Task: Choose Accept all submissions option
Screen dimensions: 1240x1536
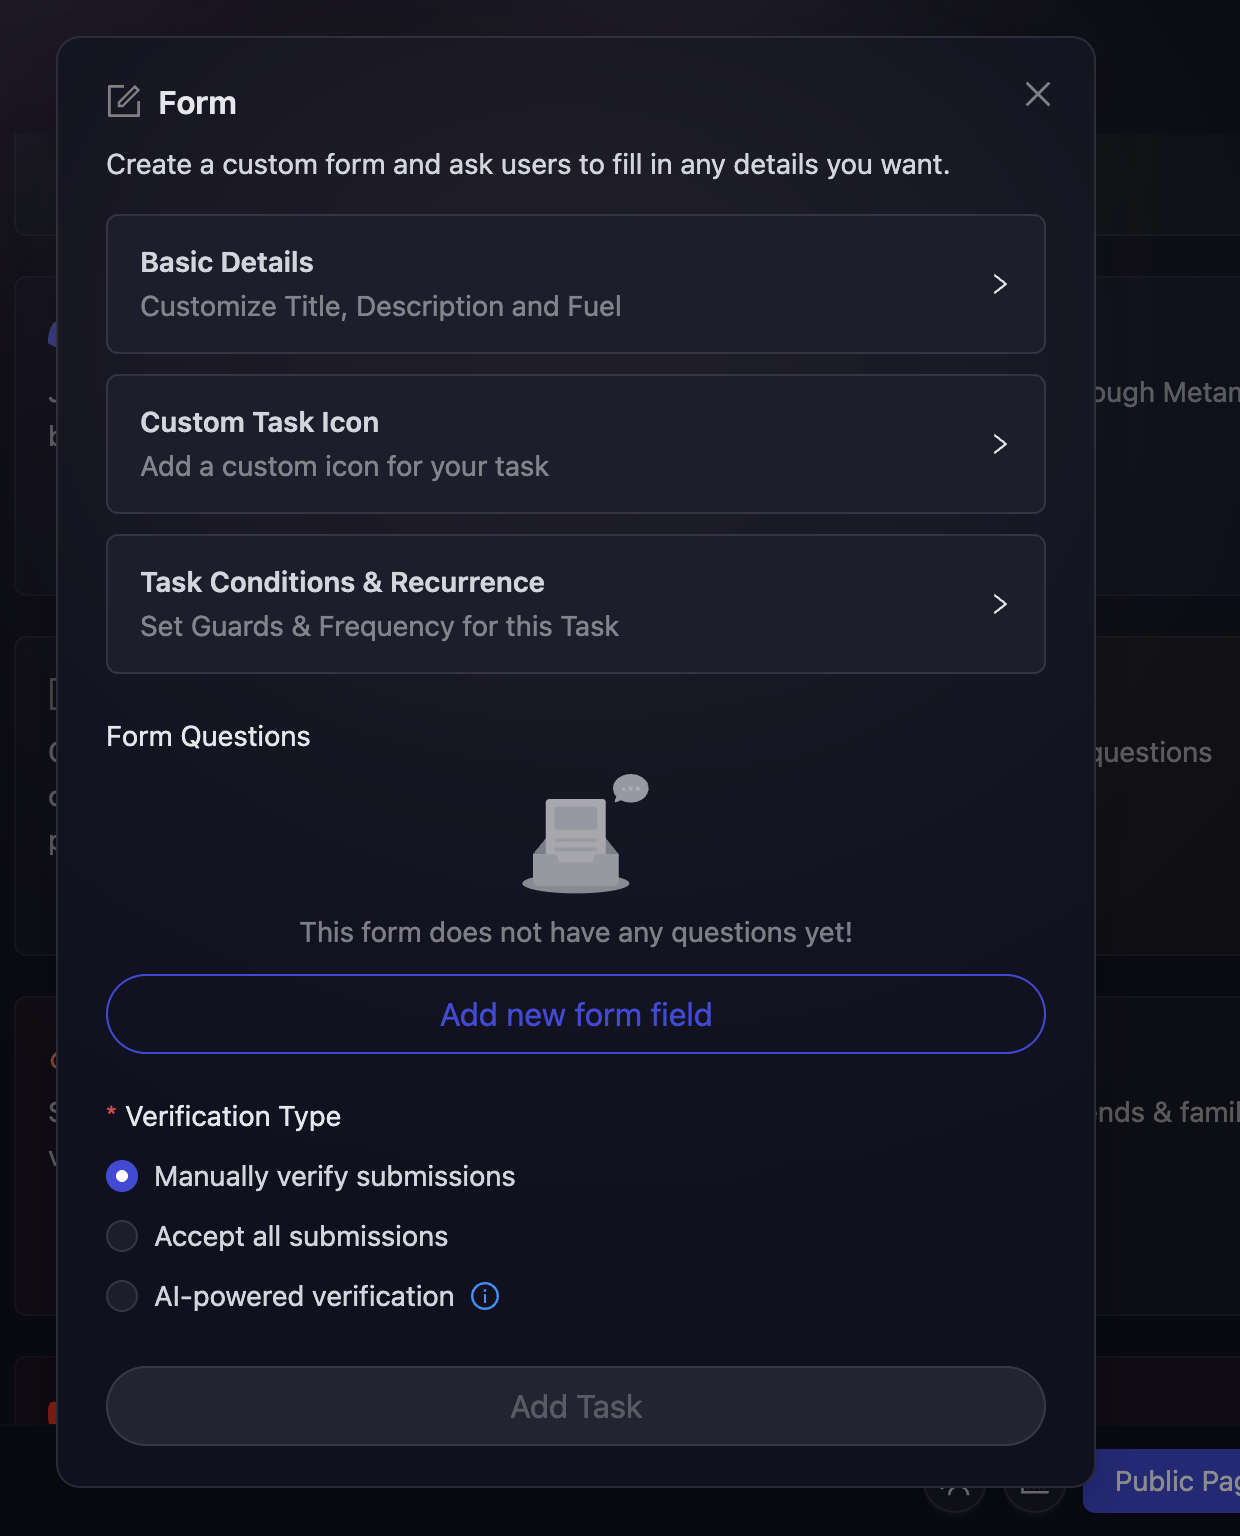Action: pos(121,1236)
